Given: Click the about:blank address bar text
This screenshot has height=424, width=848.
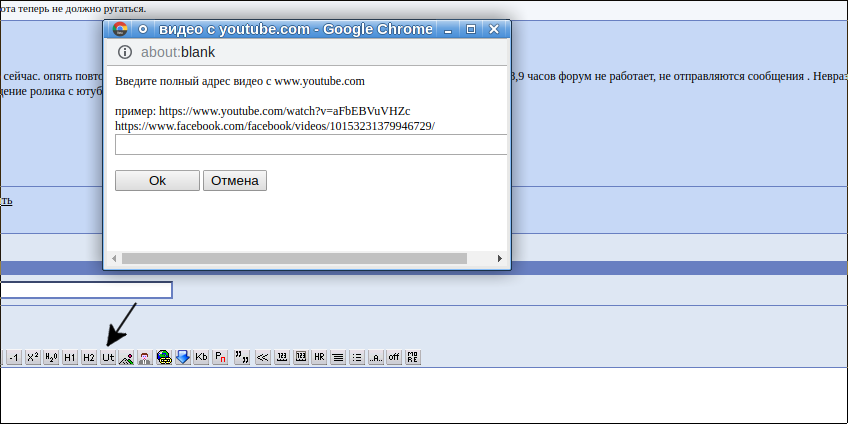Looking at the screenshot, I should pyautogui.click(x=178, y=52).
